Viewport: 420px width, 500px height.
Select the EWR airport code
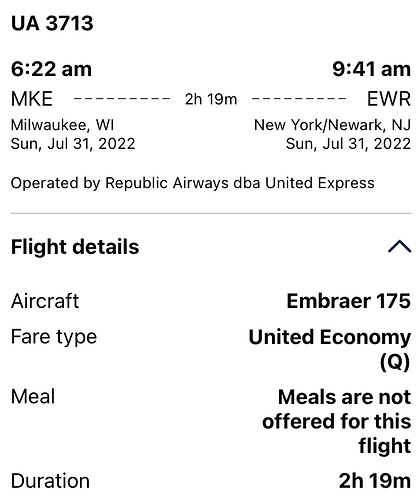coord(389,99)
